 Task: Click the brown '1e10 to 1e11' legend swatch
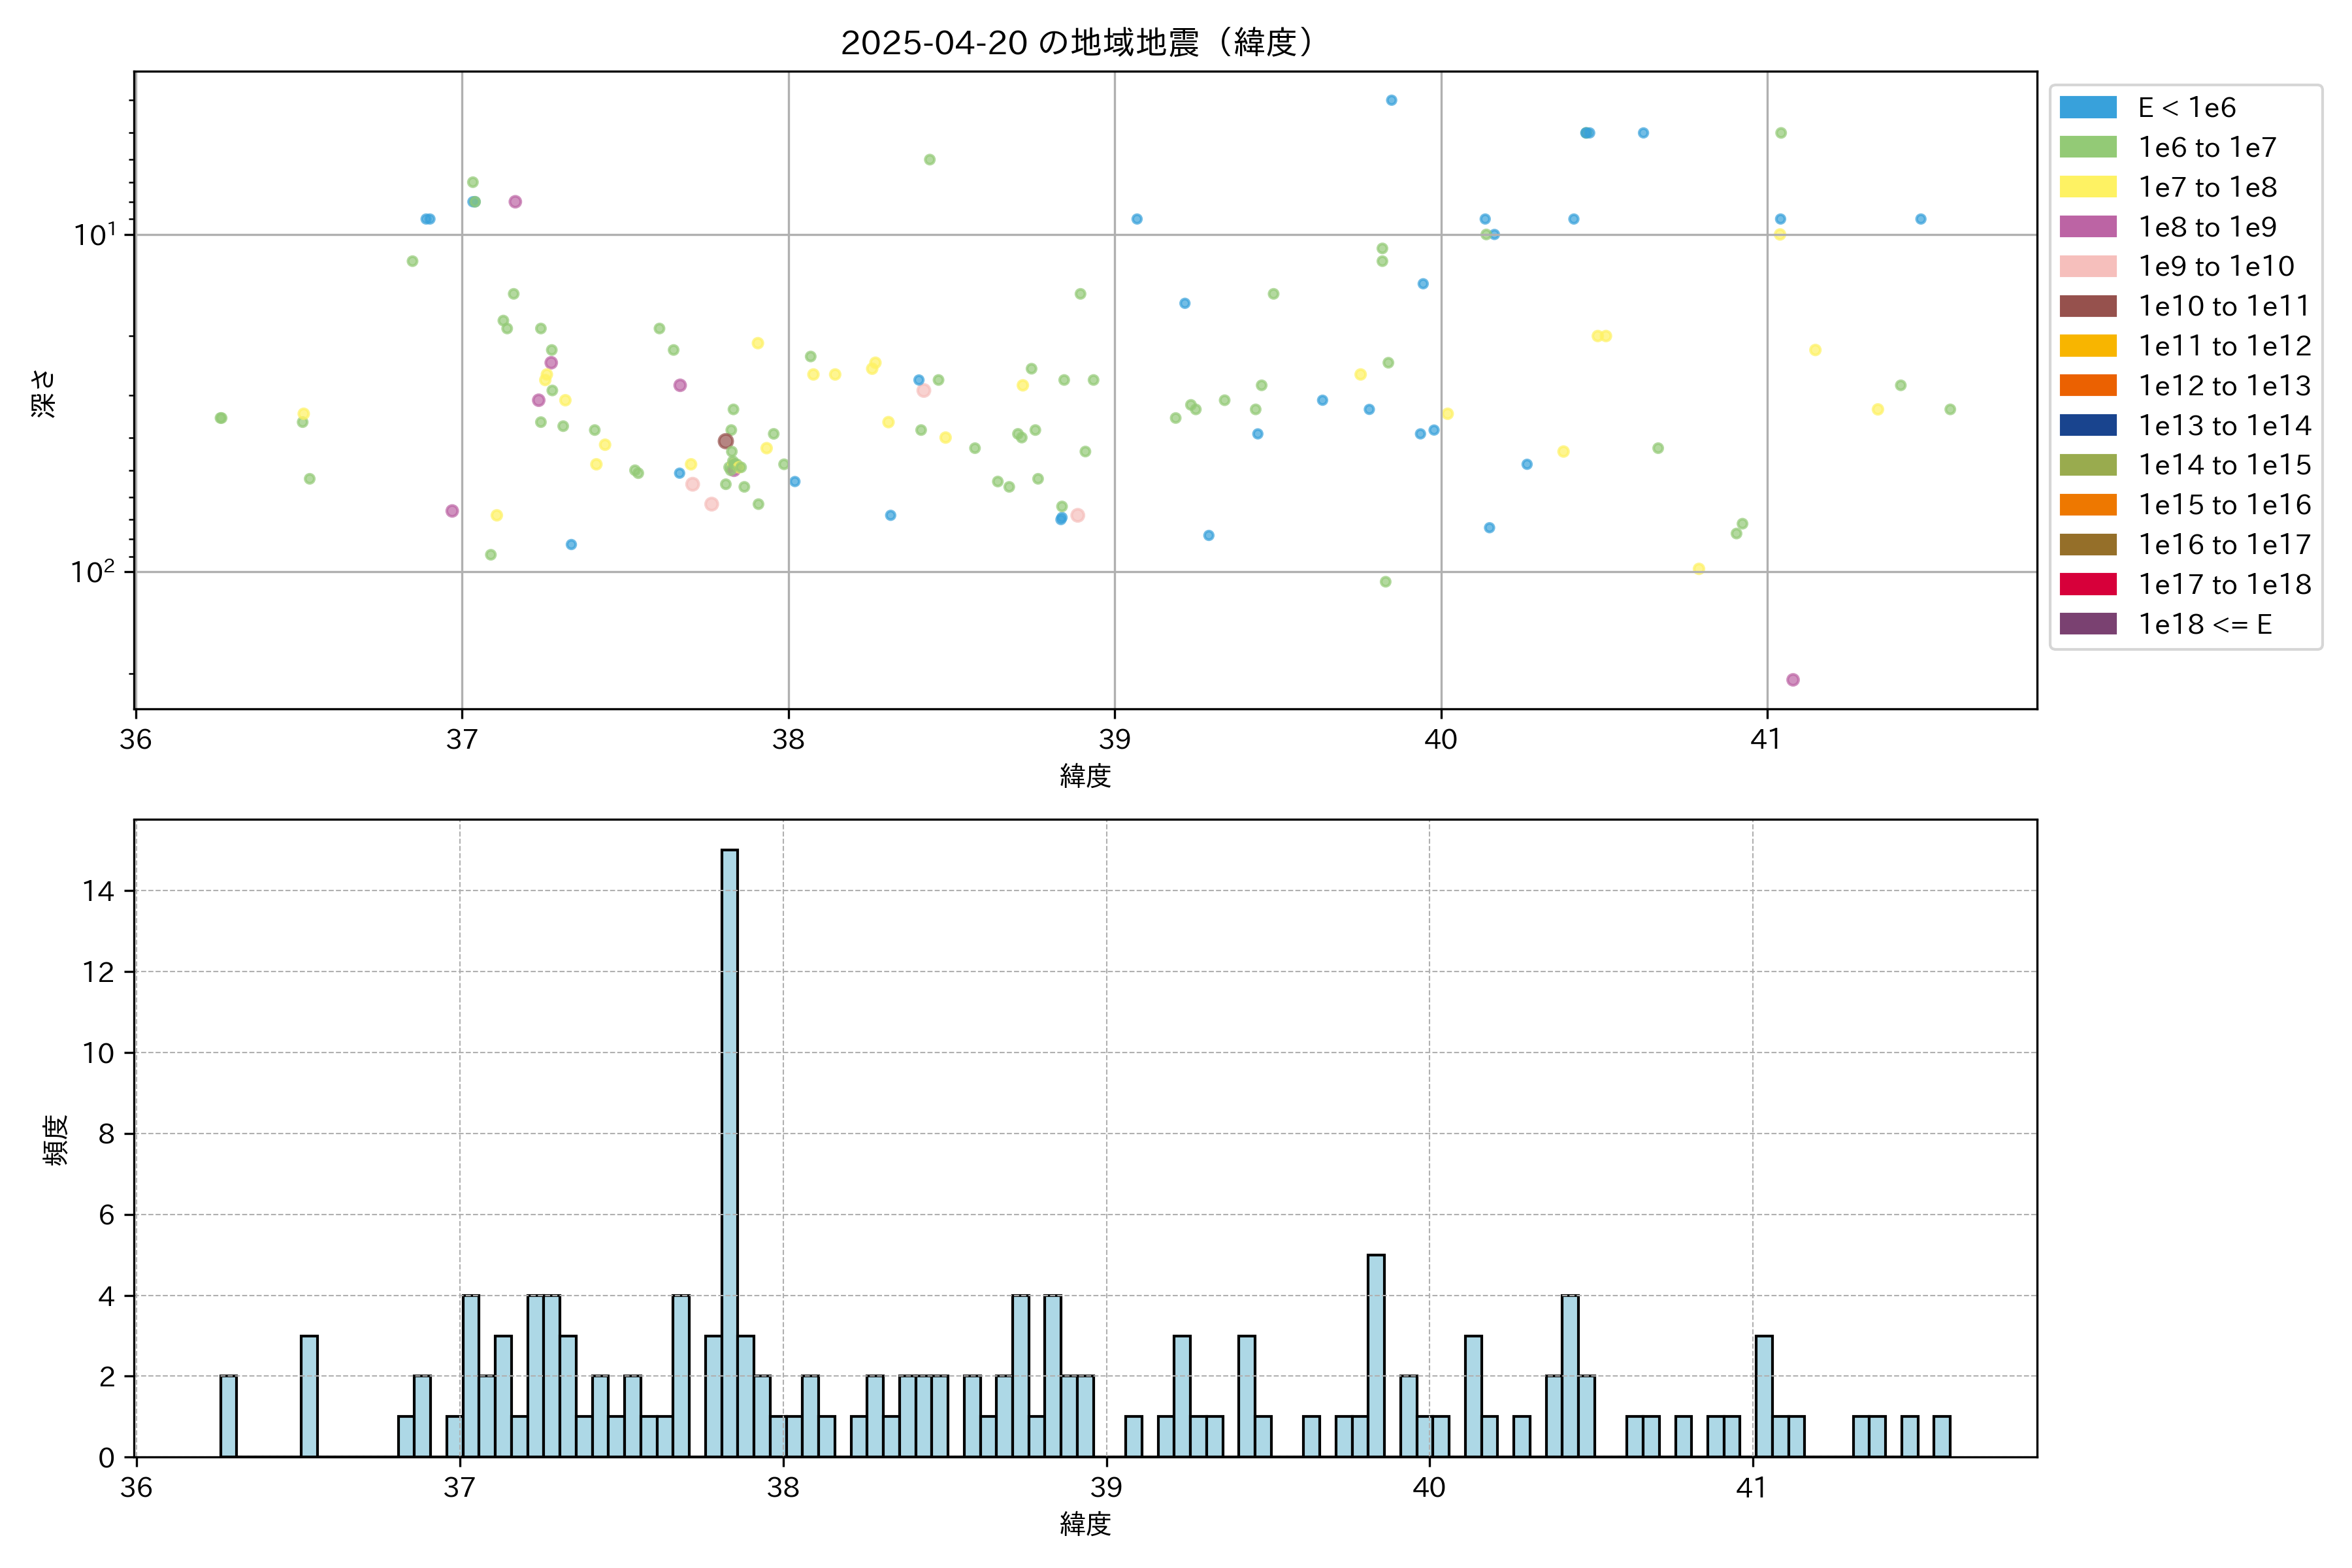coord(2087,306)
